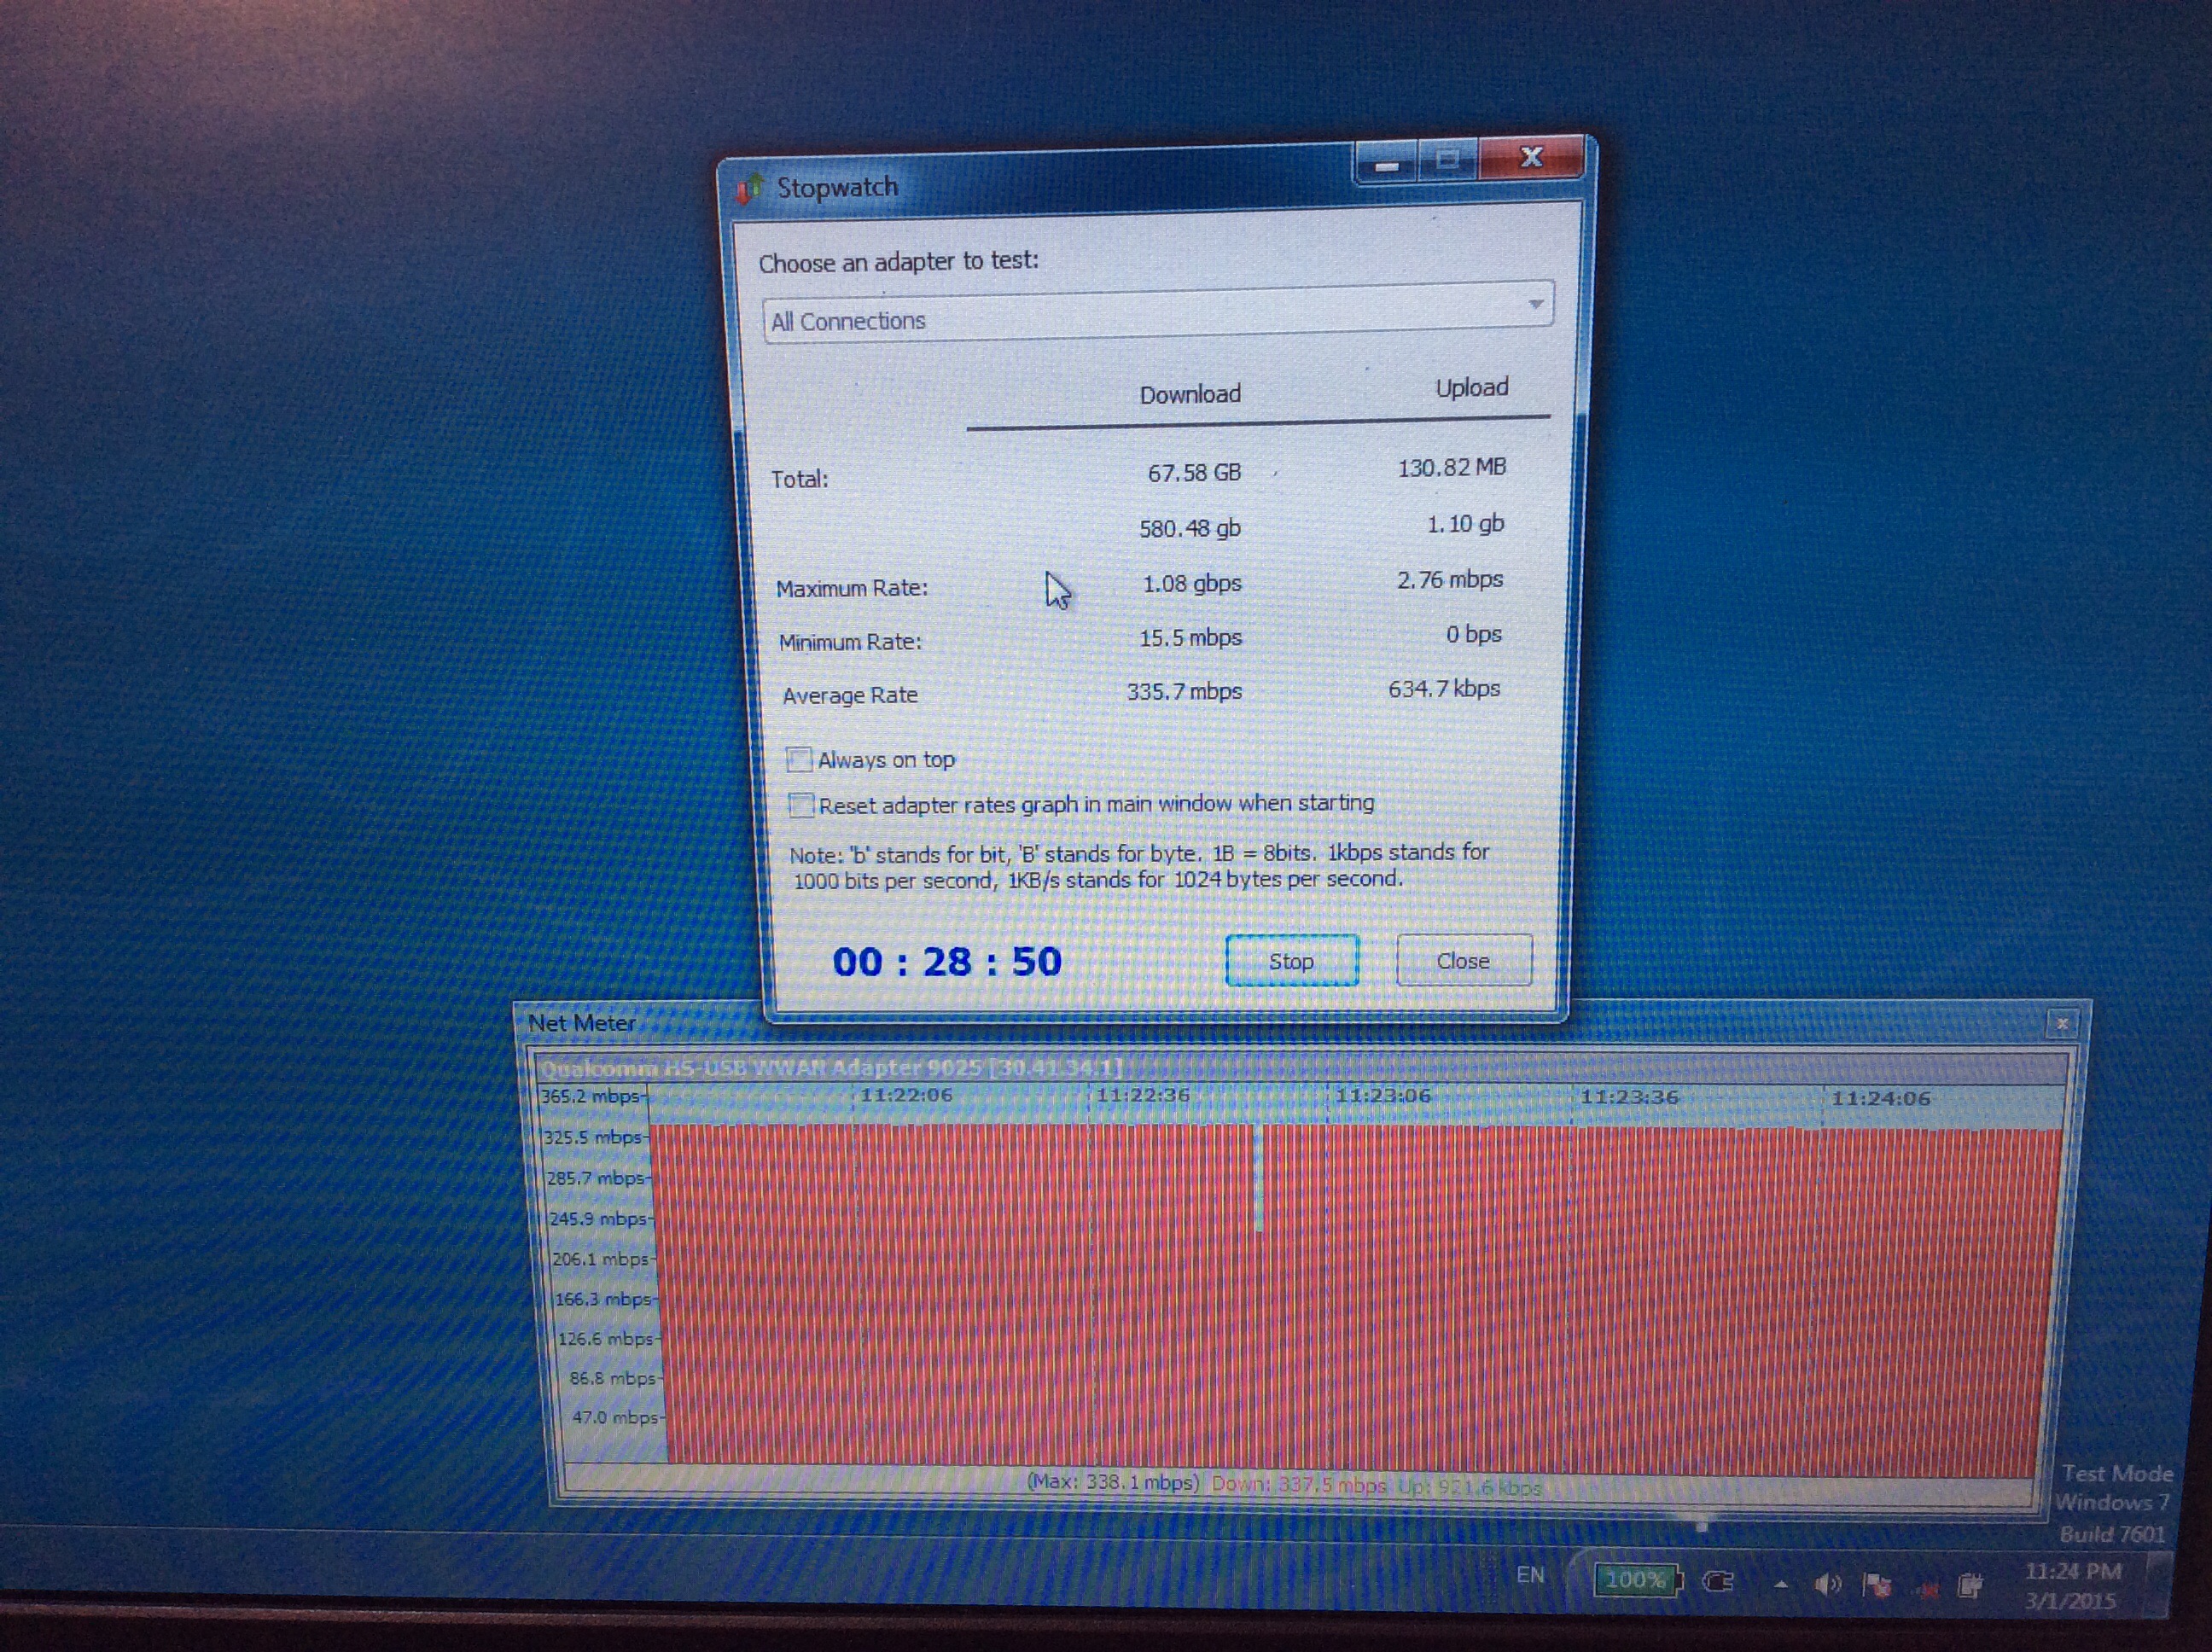Click the EN language indicator

pyautogui.click(x=1530, y=1575)
